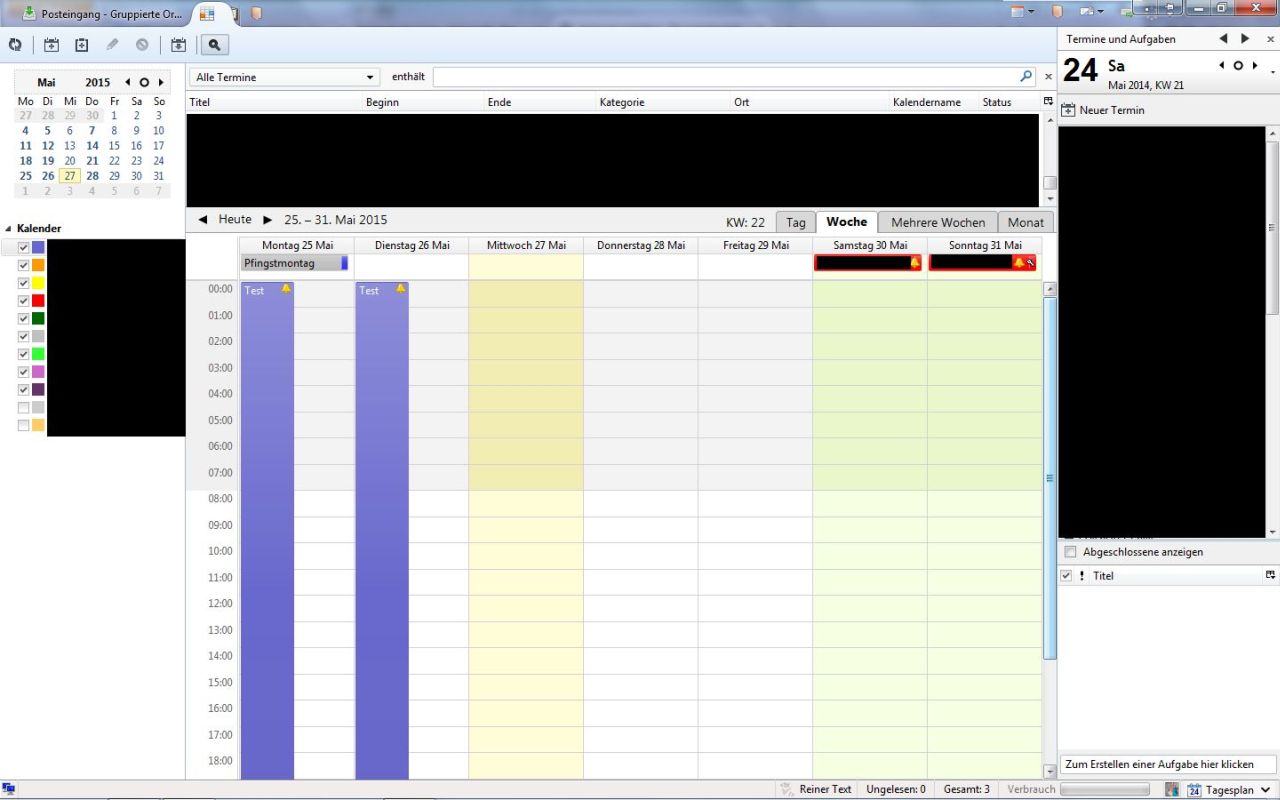Open the Tagesplan dropdown in status bar

[x=1265, y=790]
